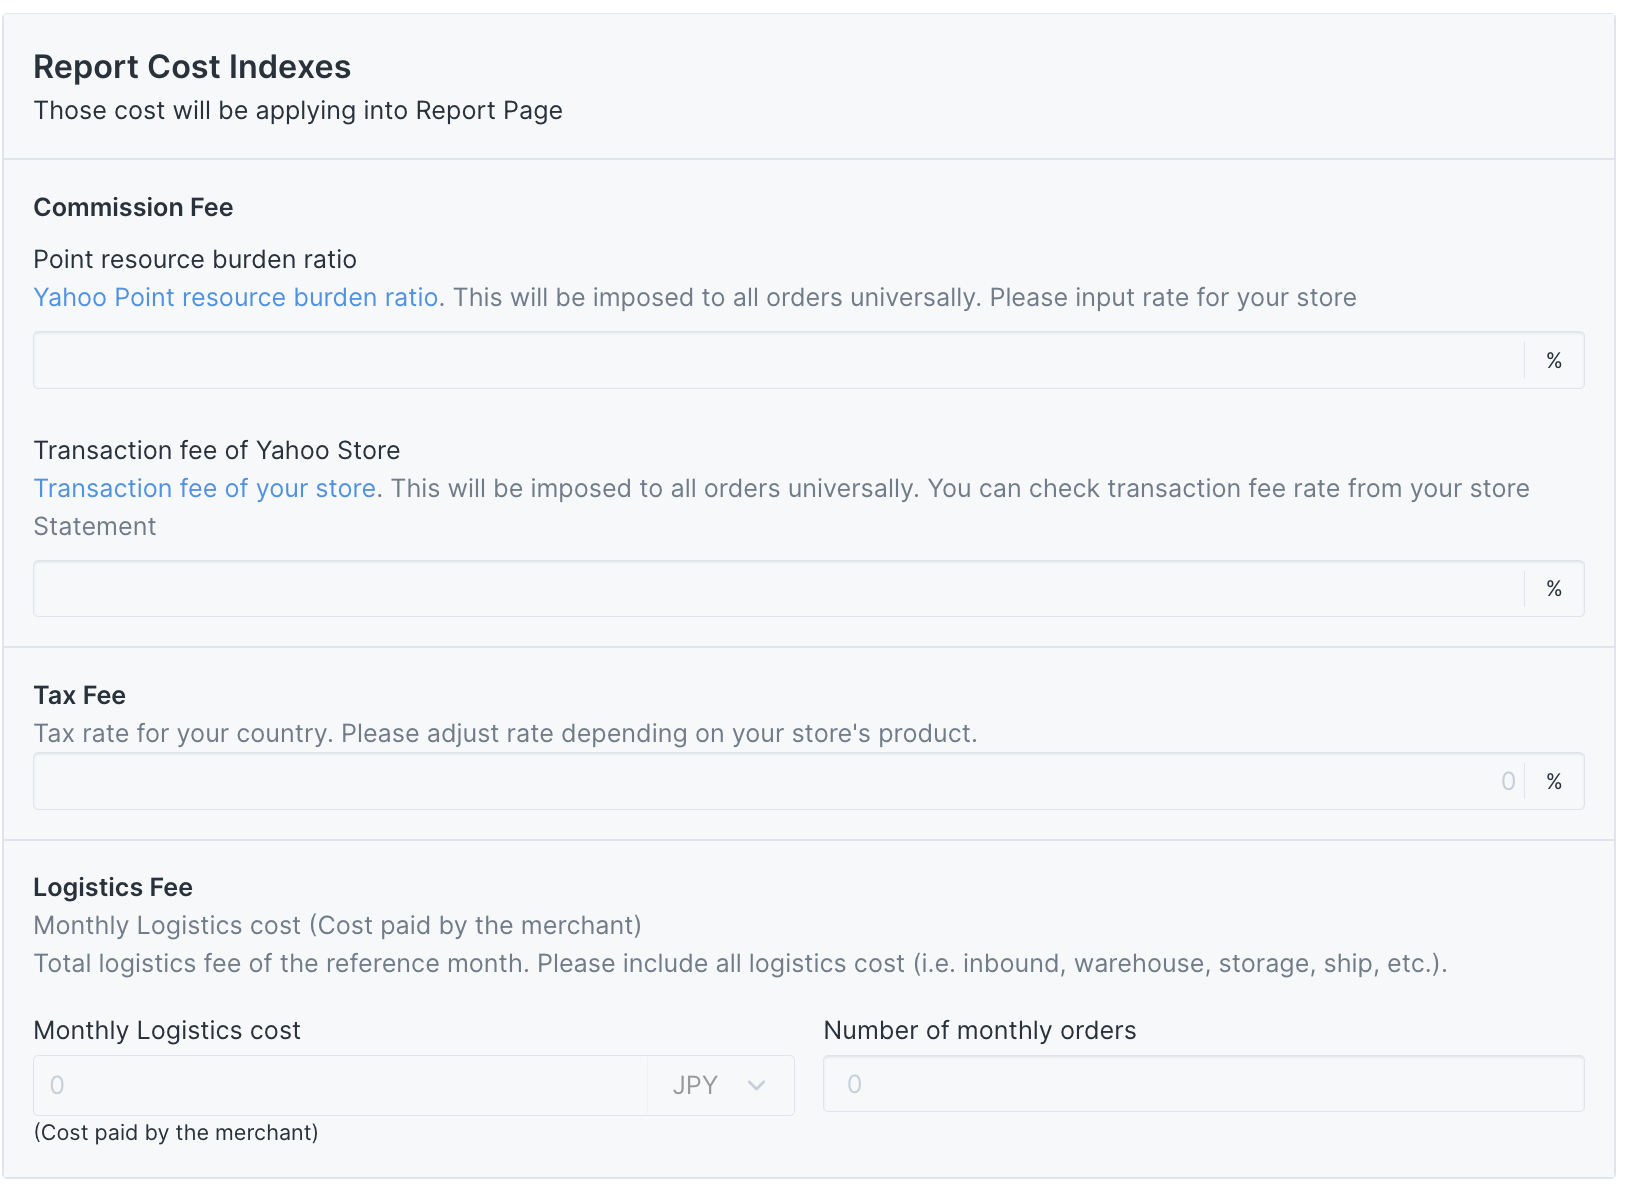Click the percent symbol in Transaction fee field

coord(1554,589)
